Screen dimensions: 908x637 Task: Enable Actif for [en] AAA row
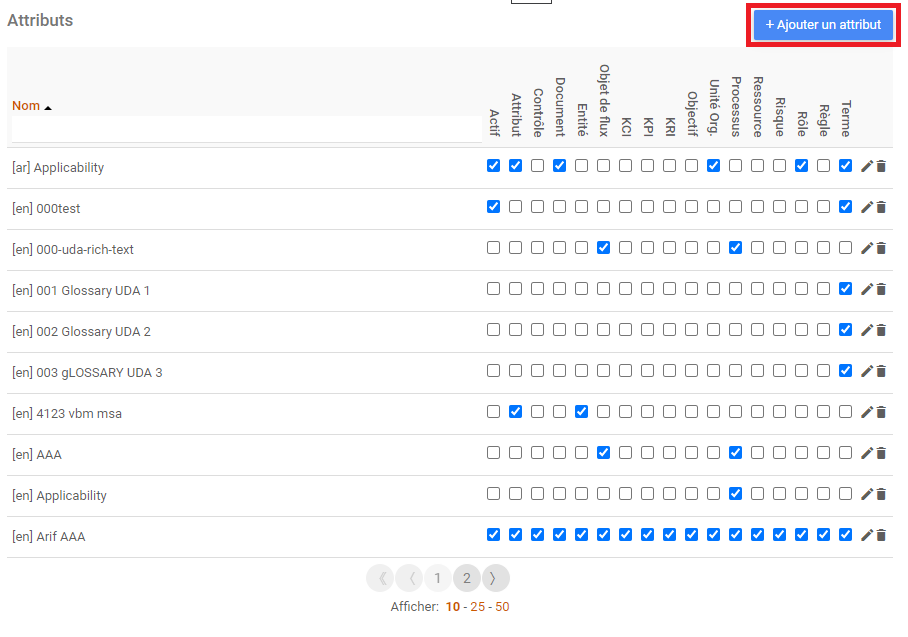(x=493, y=453)
